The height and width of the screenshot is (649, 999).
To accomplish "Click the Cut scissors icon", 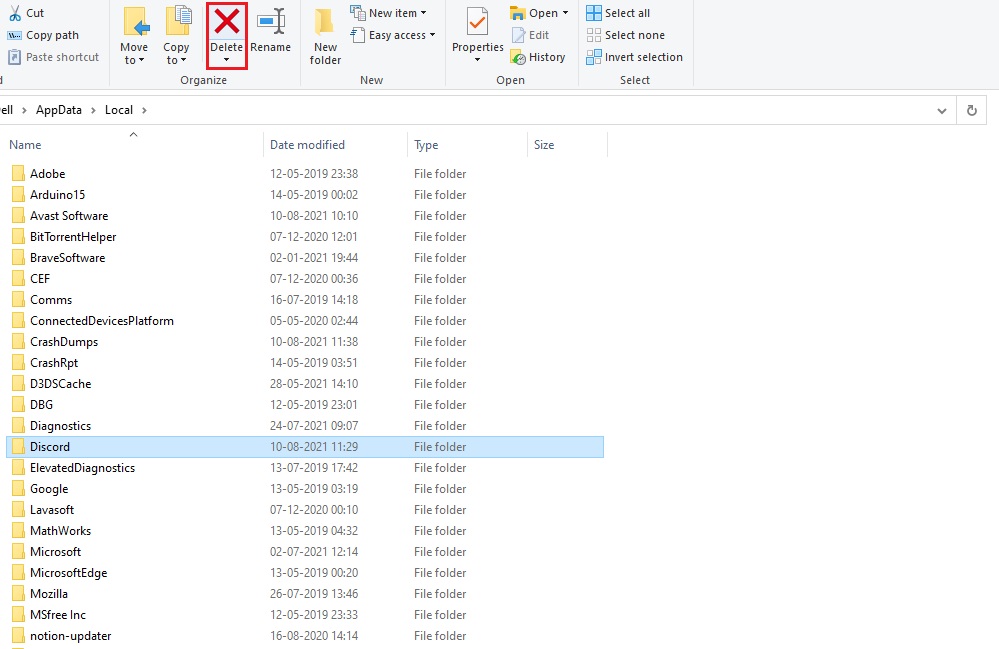I will [x=15, y=13].
